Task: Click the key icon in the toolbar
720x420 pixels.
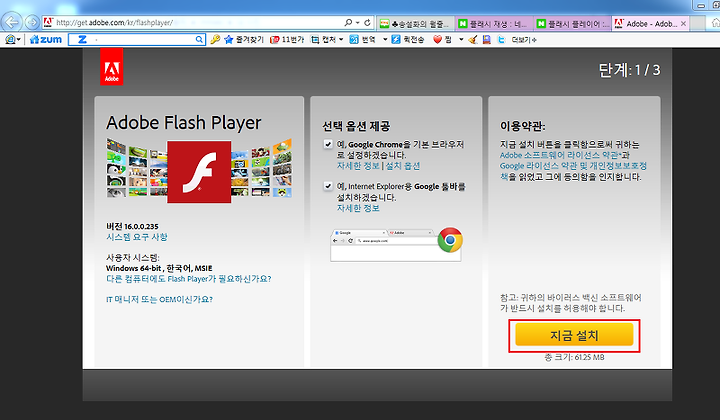Action: [215, 40]
